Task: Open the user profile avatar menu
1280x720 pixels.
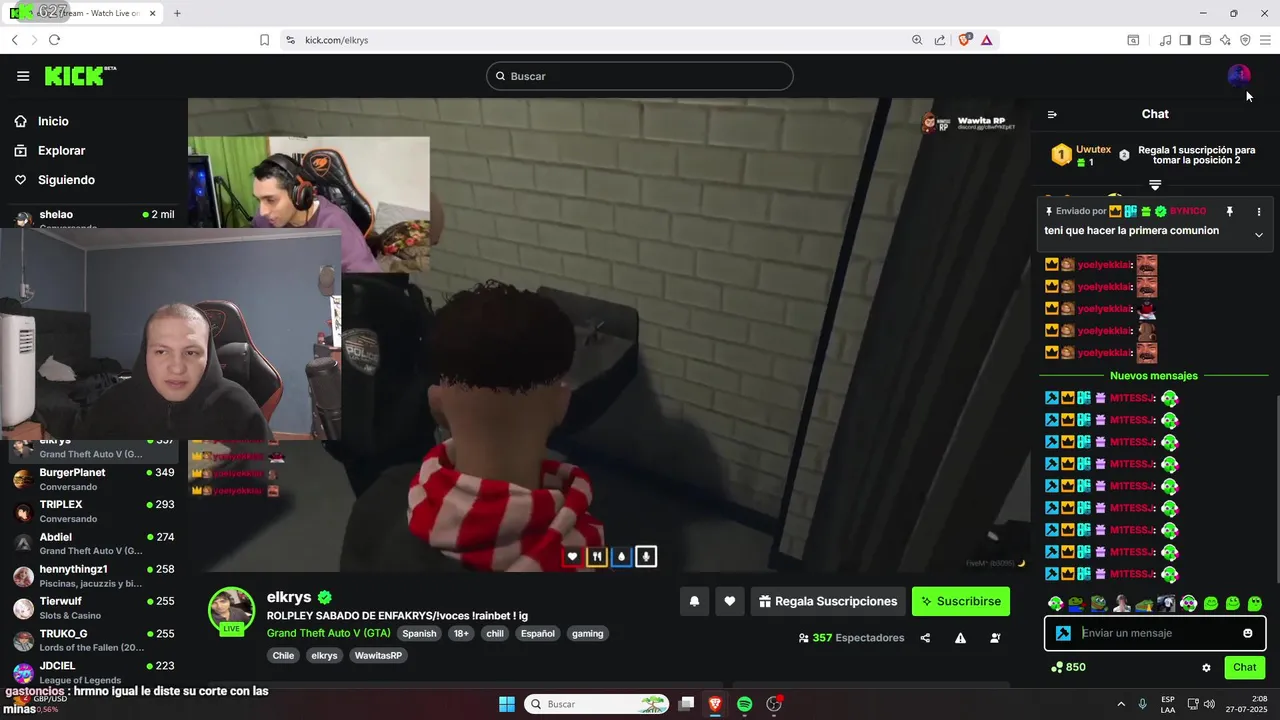Action: coord(1238,76)
